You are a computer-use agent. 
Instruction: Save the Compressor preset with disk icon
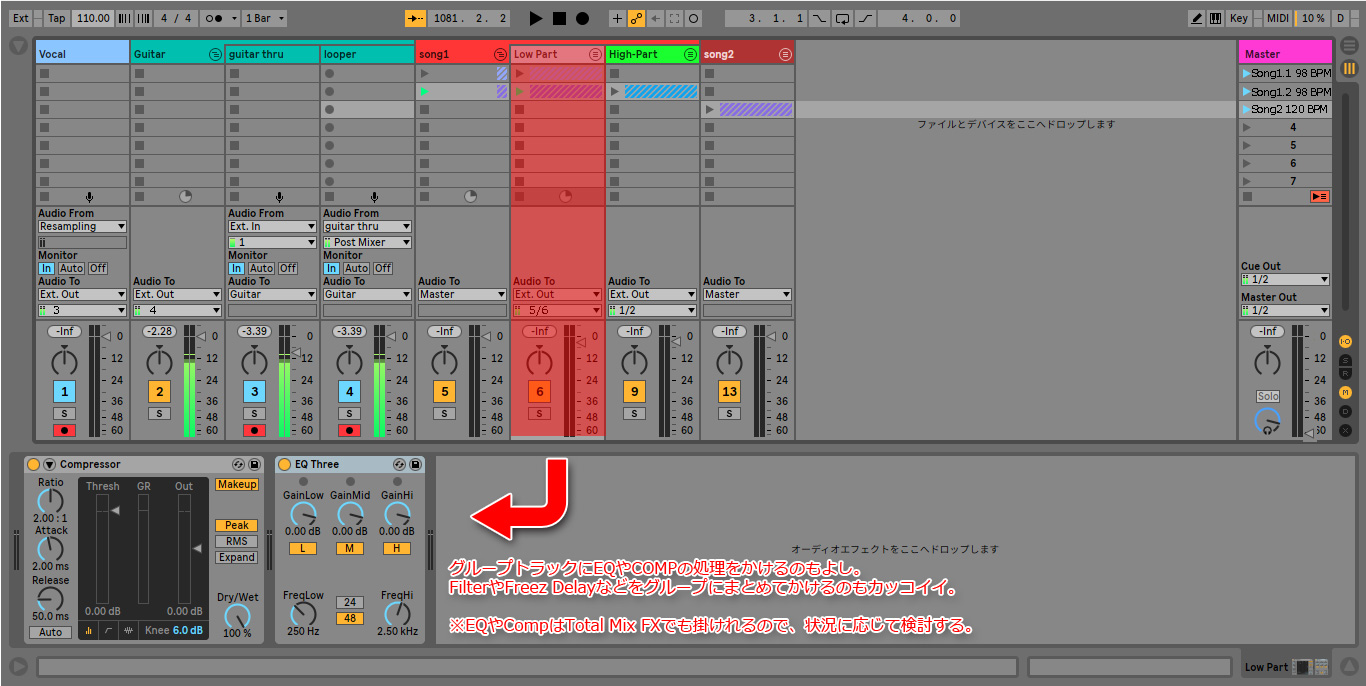coord(255,464)
